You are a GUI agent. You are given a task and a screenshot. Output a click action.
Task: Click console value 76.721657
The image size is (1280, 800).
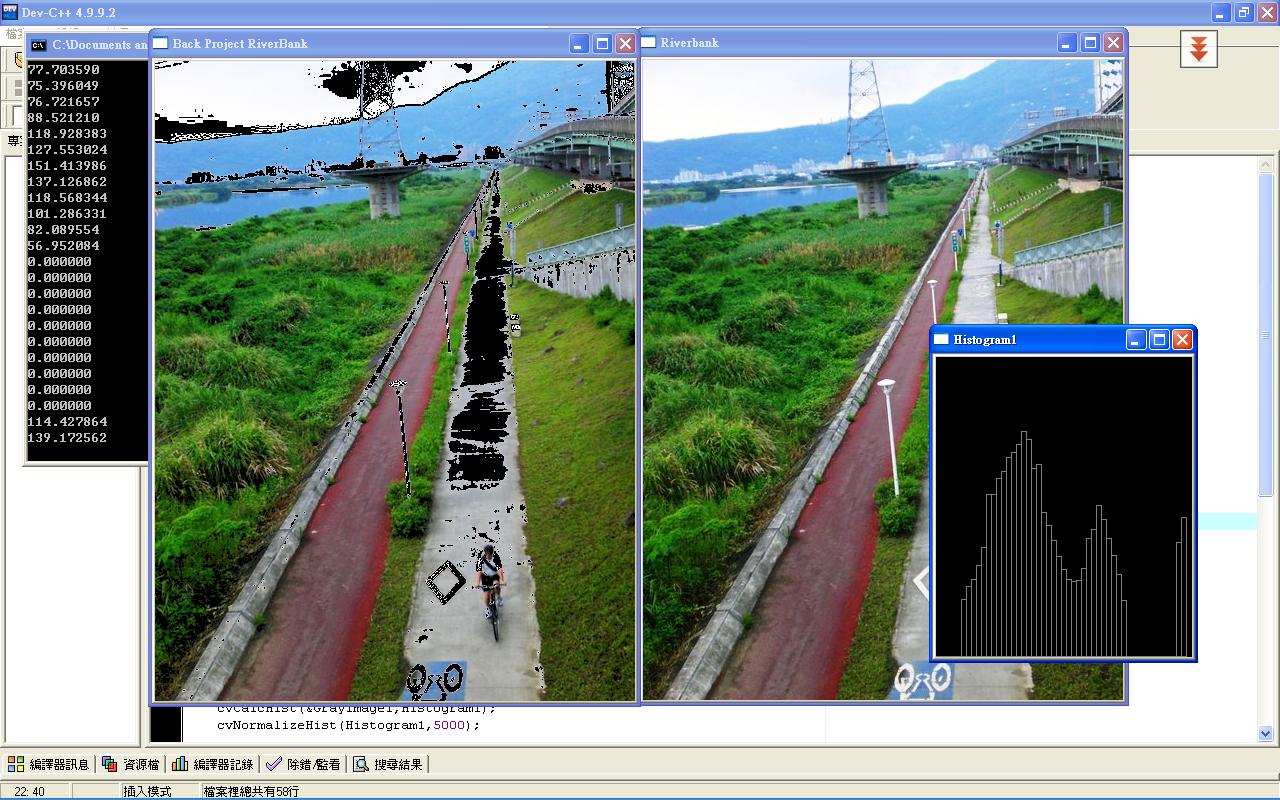64,102
